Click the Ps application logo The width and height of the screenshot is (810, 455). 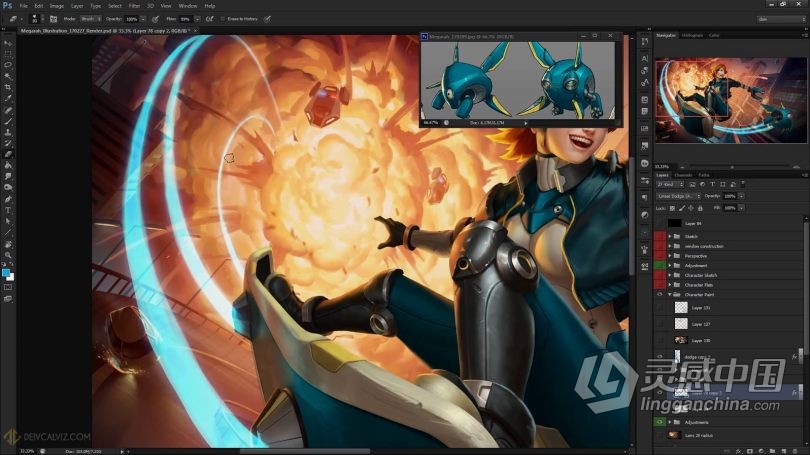point(7,6)
